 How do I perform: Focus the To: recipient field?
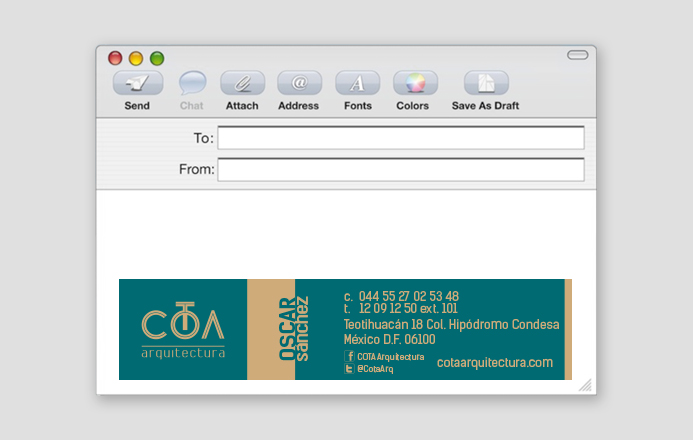click(x=401, y=138)
